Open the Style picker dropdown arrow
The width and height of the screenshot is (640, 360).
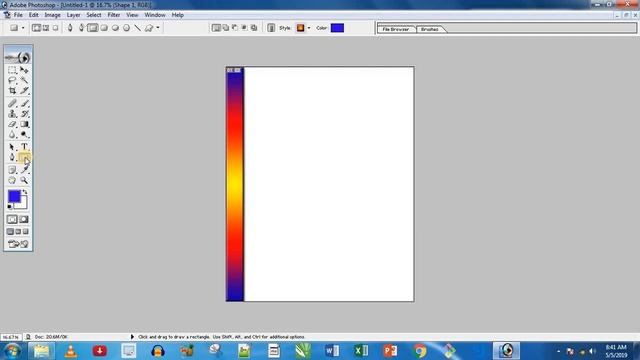[309, 28]
